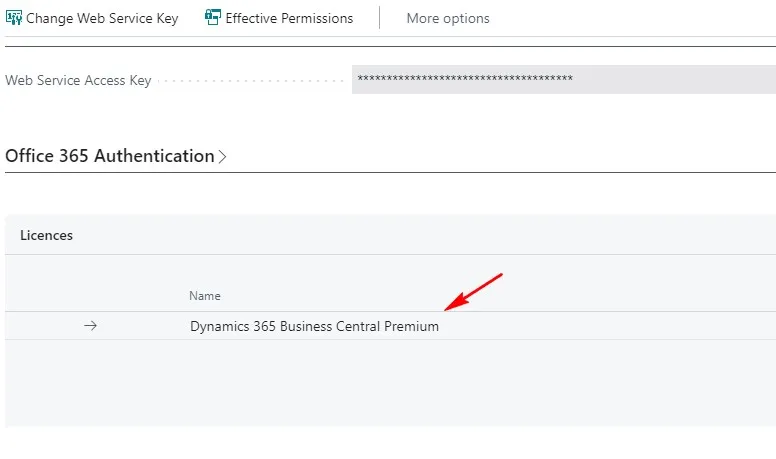Expand the Office 365 Authentication section
This screenshot has width=776, height=459.
click(x=116, y=156)
